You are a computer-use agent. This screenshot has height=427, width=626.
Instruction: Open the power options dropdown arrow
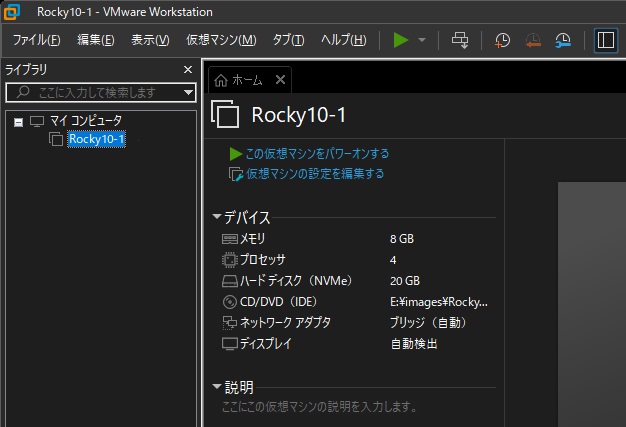(422, 40)
